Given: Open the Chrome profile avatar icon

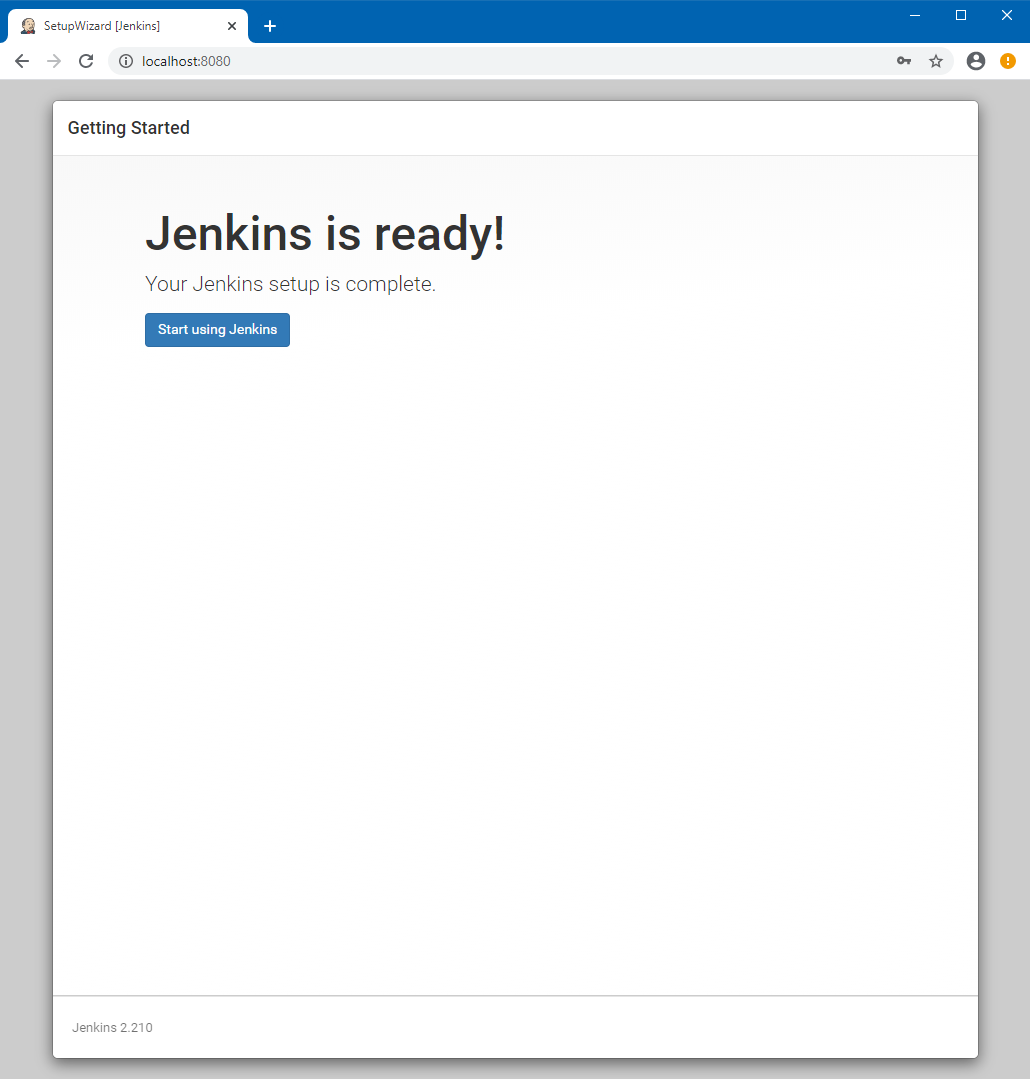Looking at the screenshot, I should 976,61.
